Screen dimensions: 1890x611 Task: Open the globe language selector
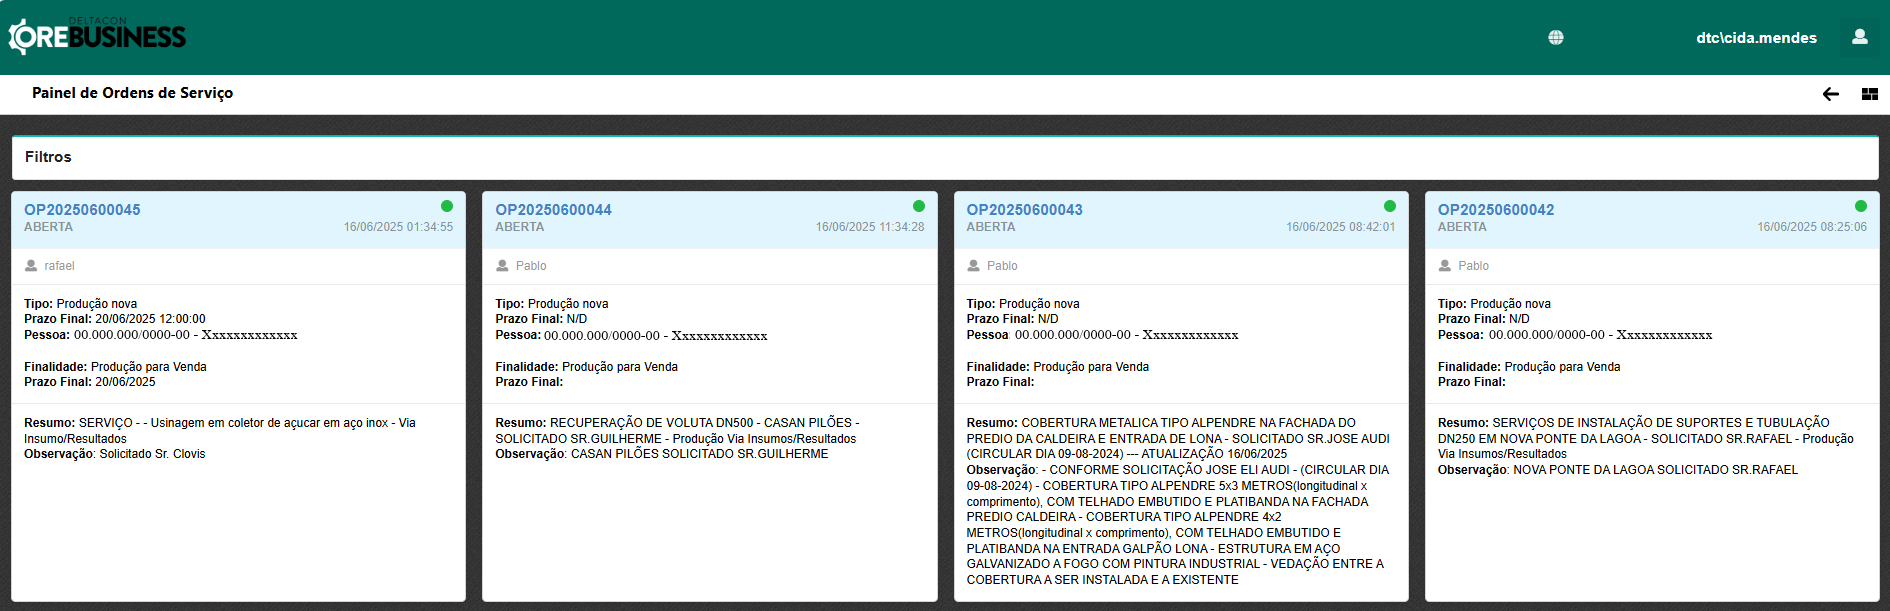1555,37
